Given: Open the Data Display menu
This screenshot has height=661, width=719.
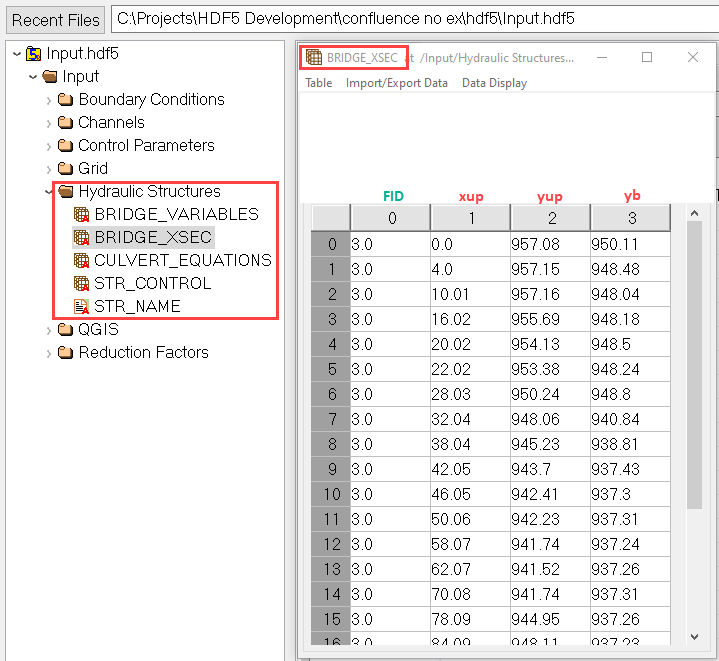Looking at the screenshot, I should [x=494, y=83].
